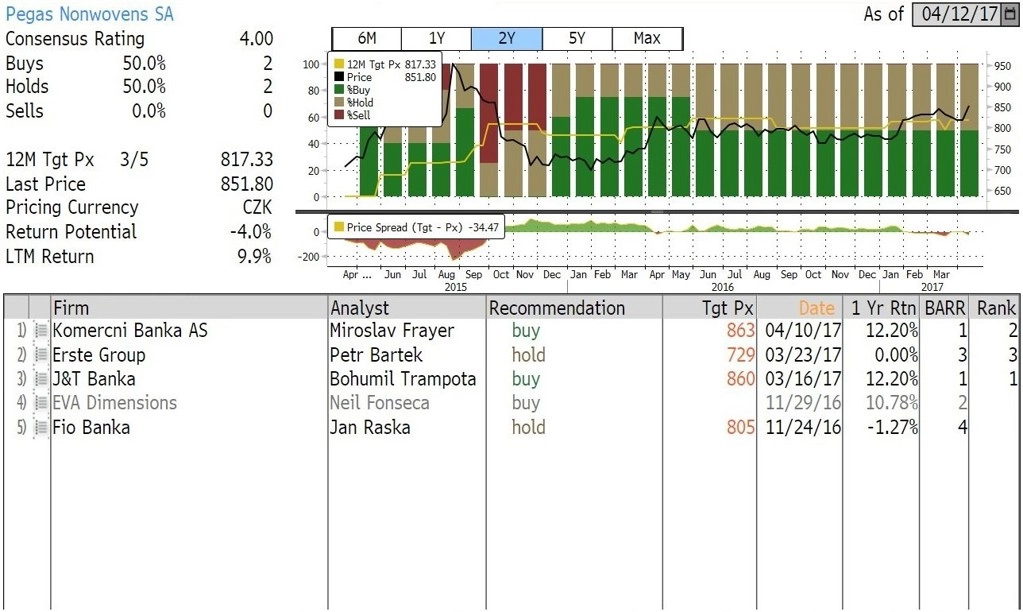Click the hold recommendation for Fio Banka

[528, 428]
